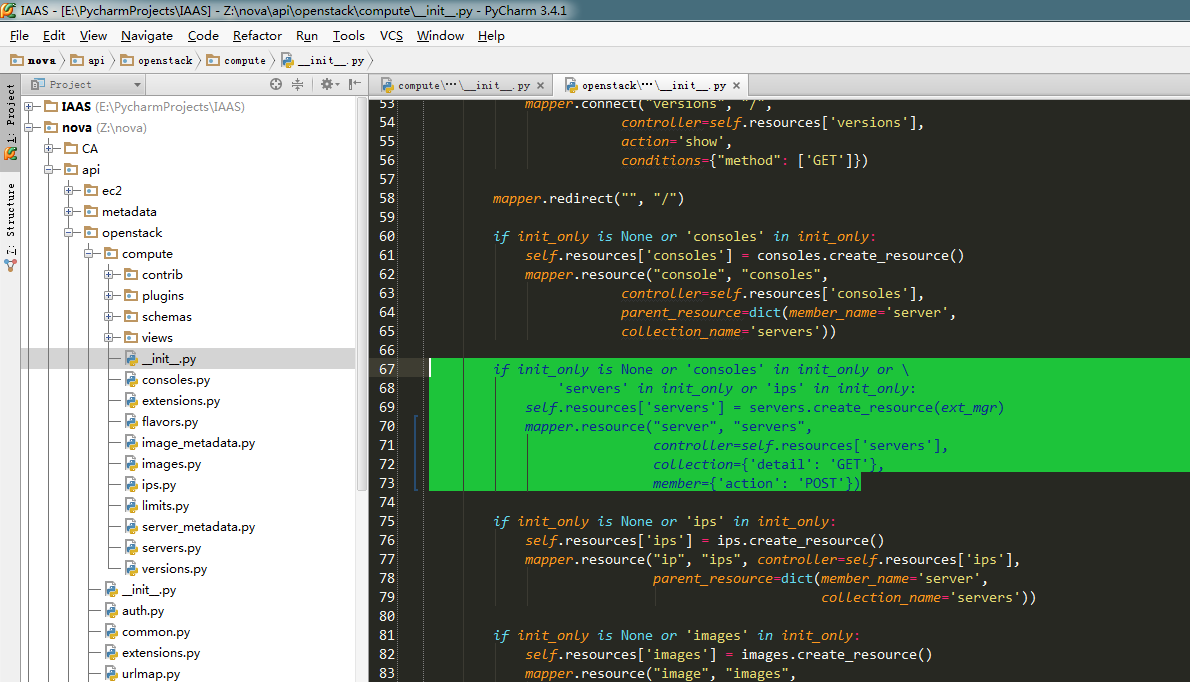
Task: Select extensions.py under compute folder
Action: [181, 401]
